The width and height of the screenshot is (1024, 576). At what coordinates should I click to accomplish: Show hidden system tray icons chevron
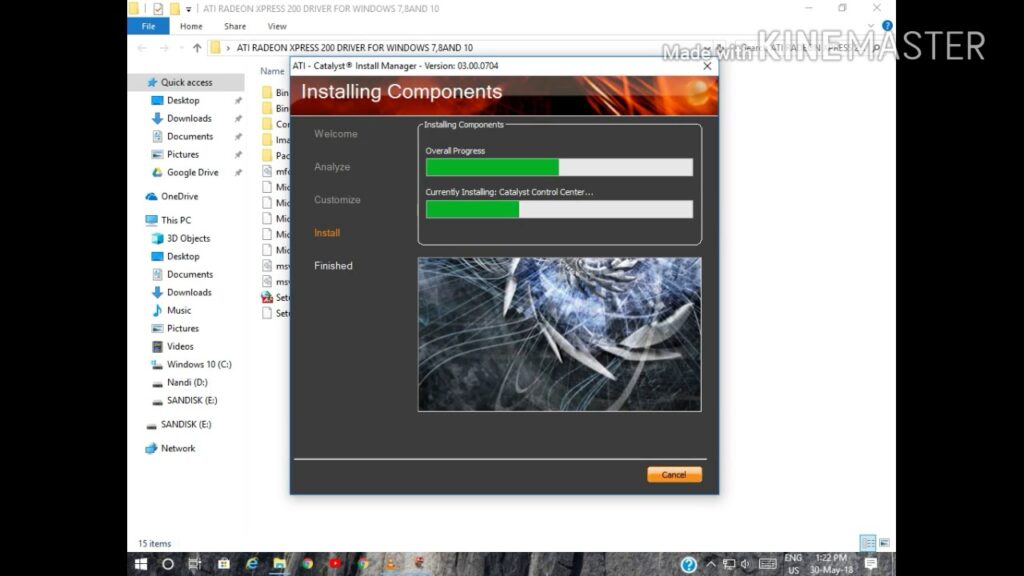pyautogui.click(x=709, y=565)
